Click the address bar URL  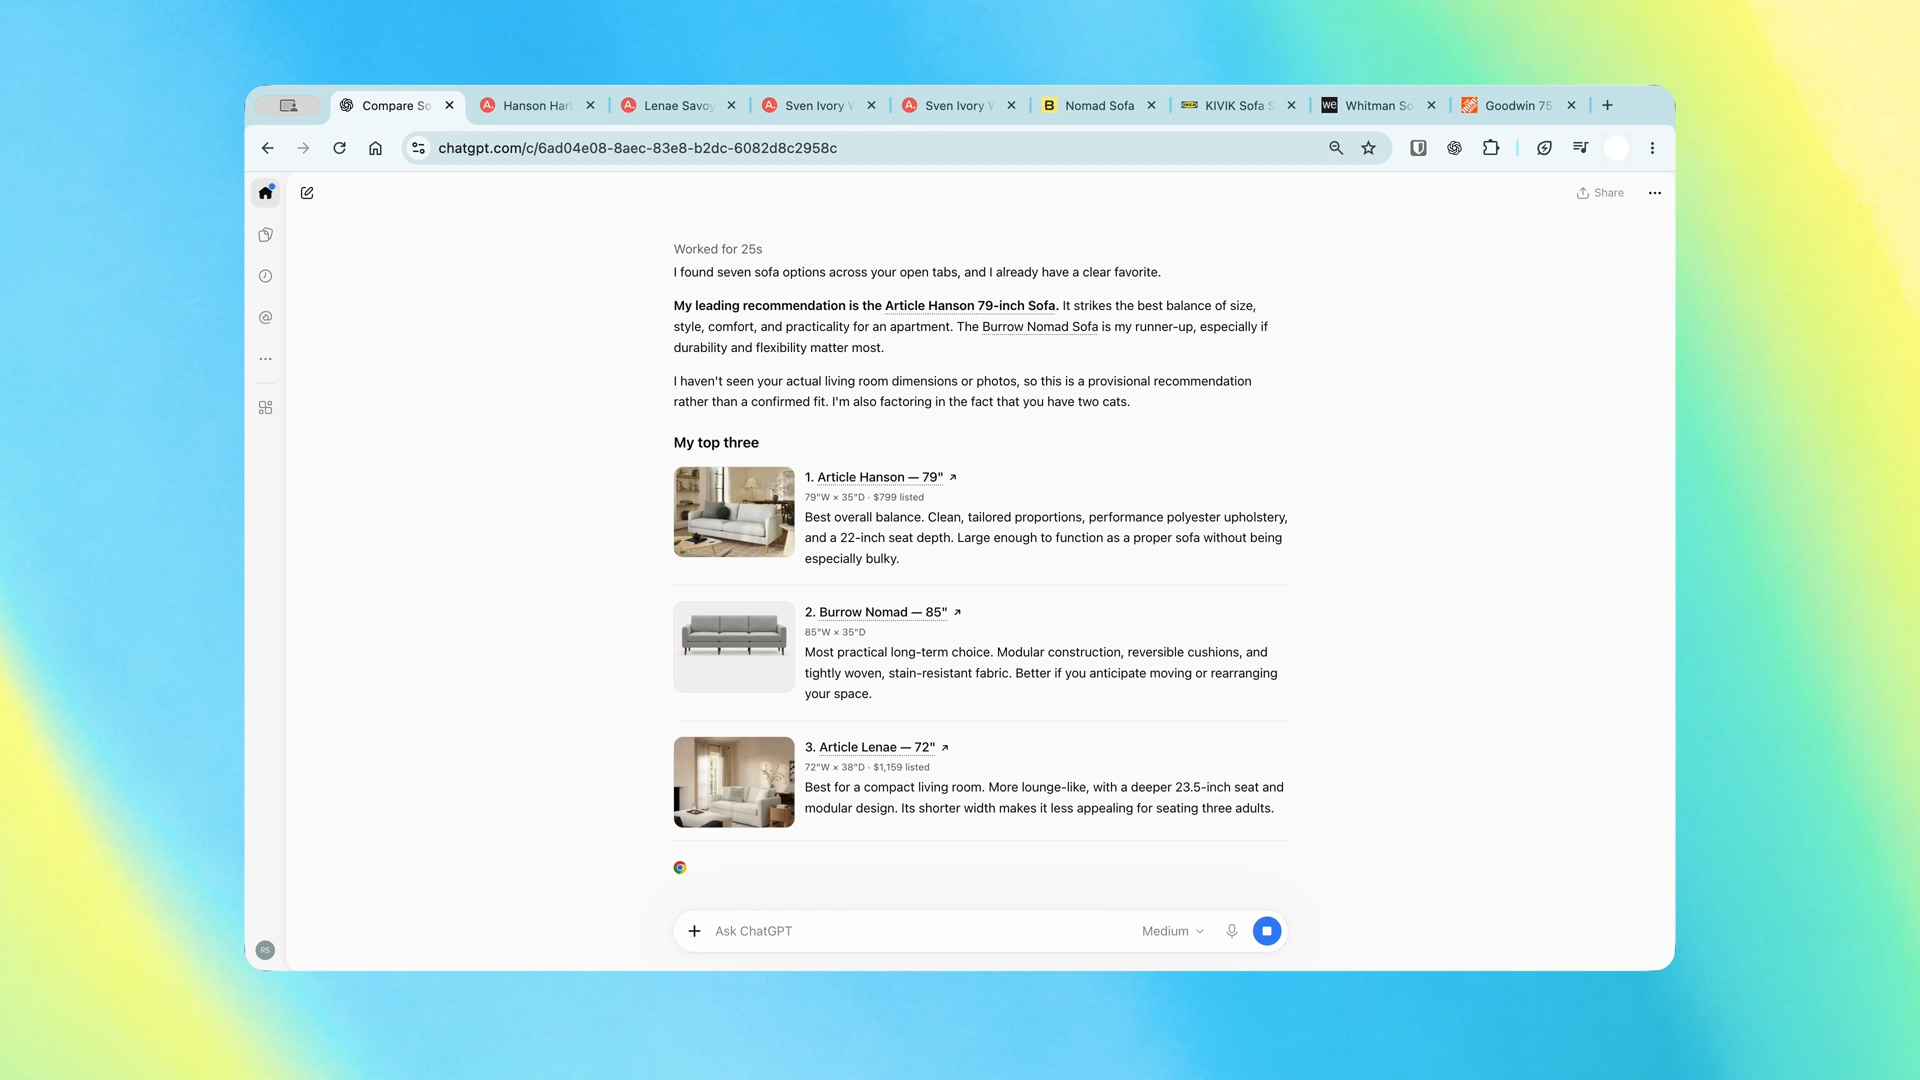coord(637,148)
